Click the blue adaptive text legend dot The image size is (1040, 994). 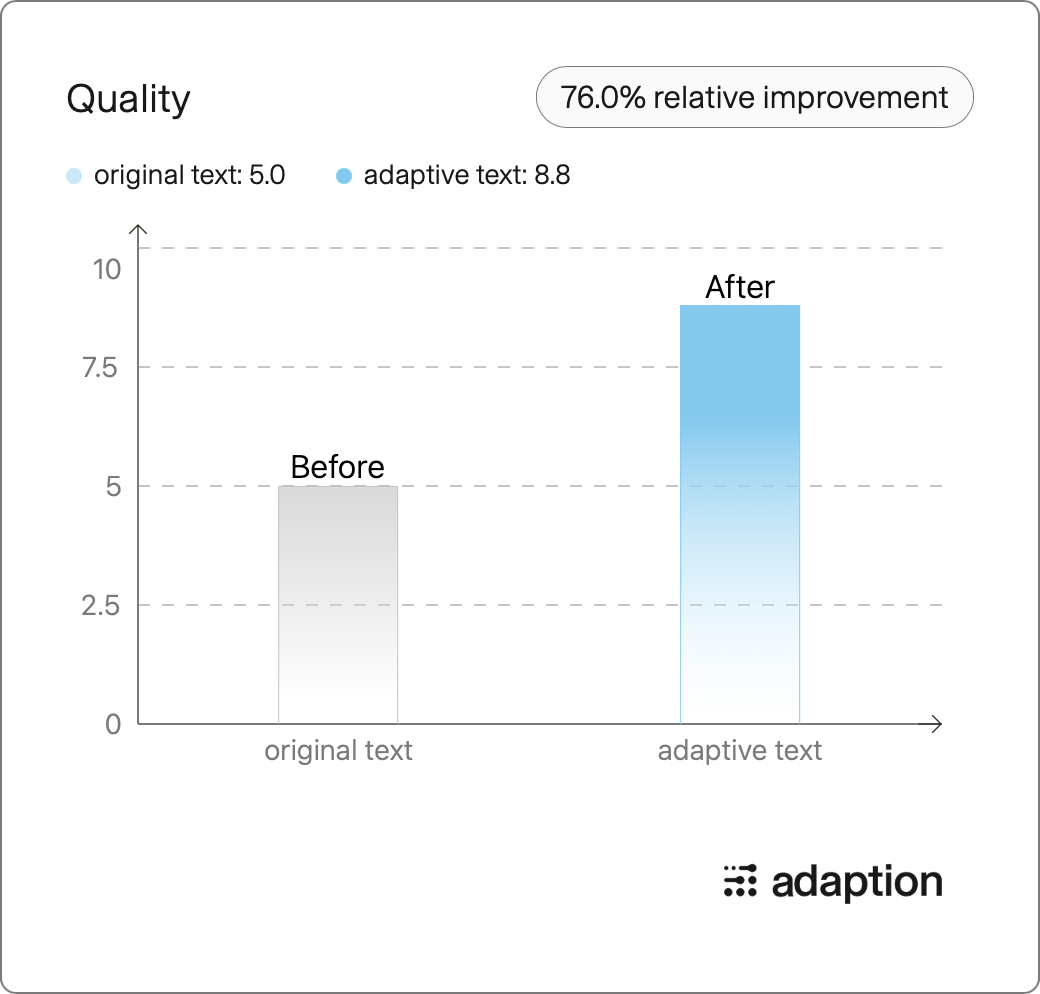[344, 176]
